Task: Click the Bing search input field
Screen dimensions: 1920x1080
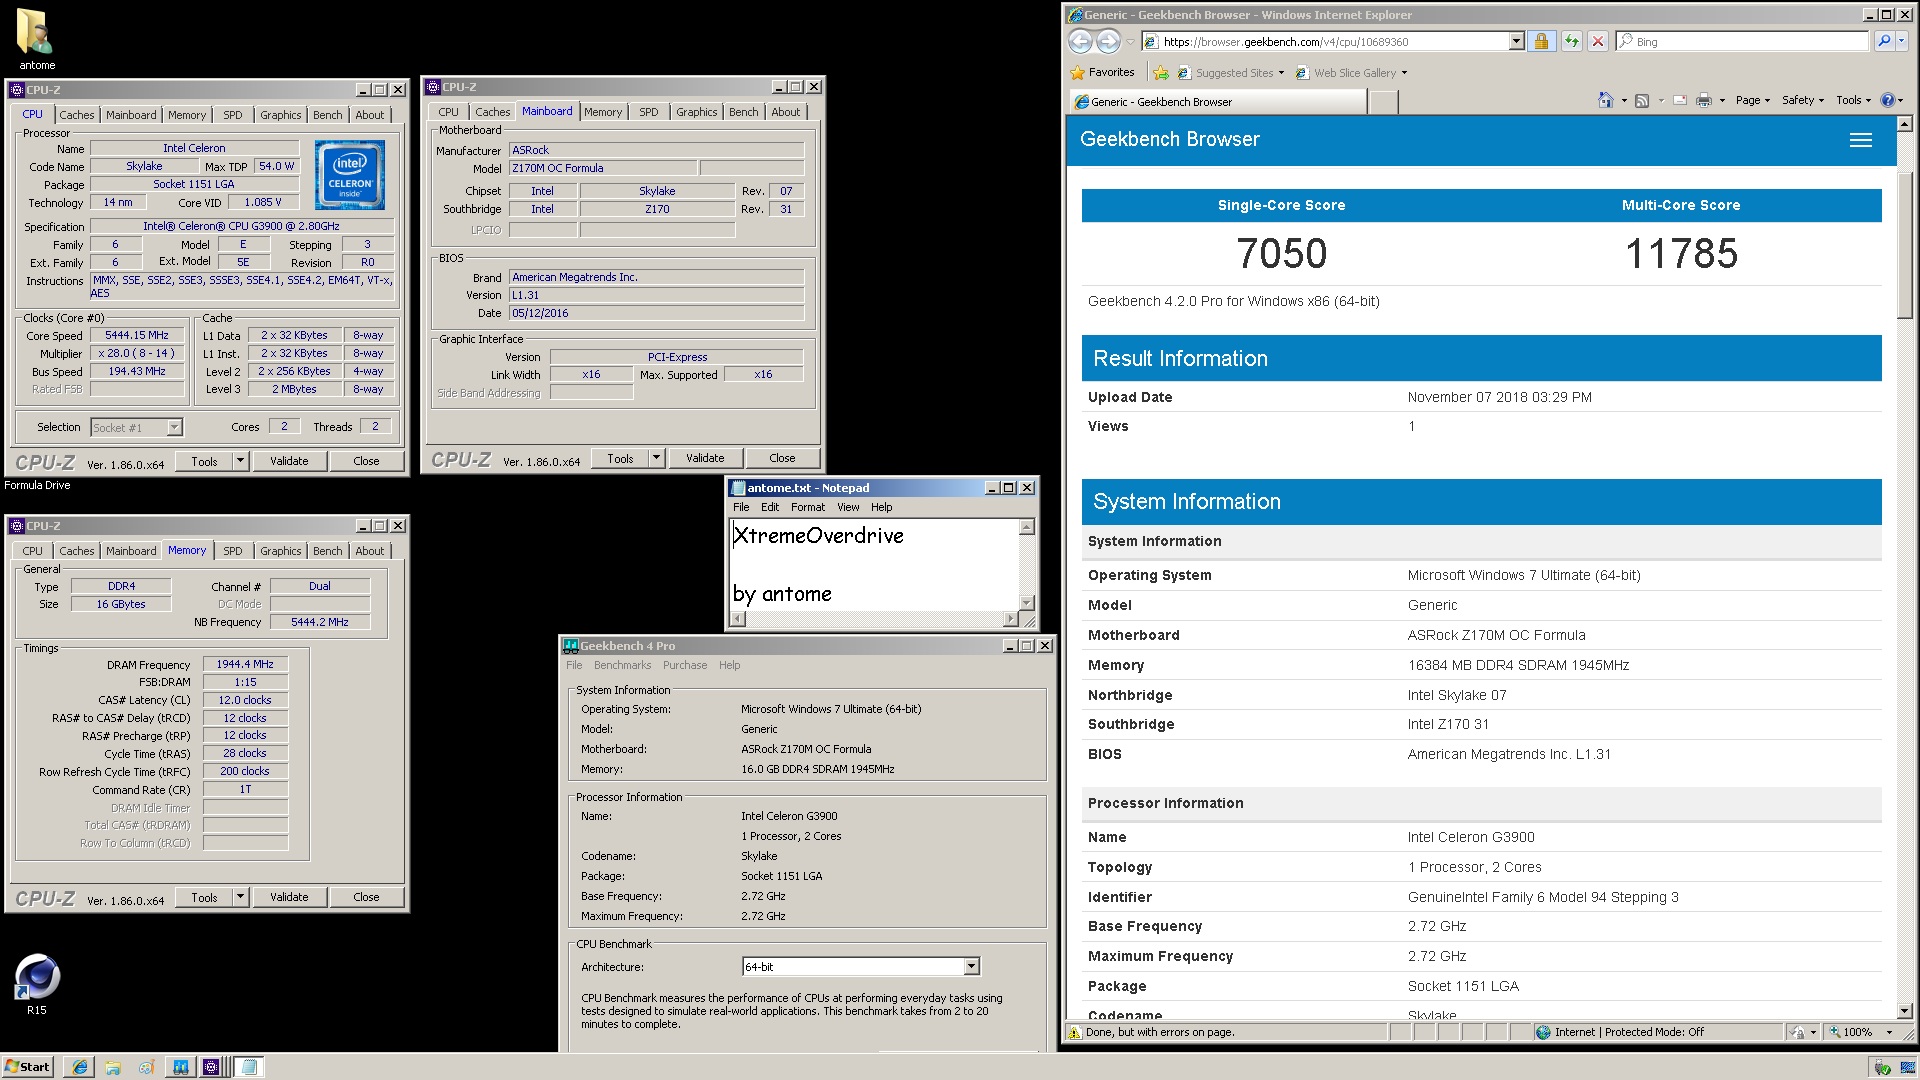Action: tap(1741, 41)
